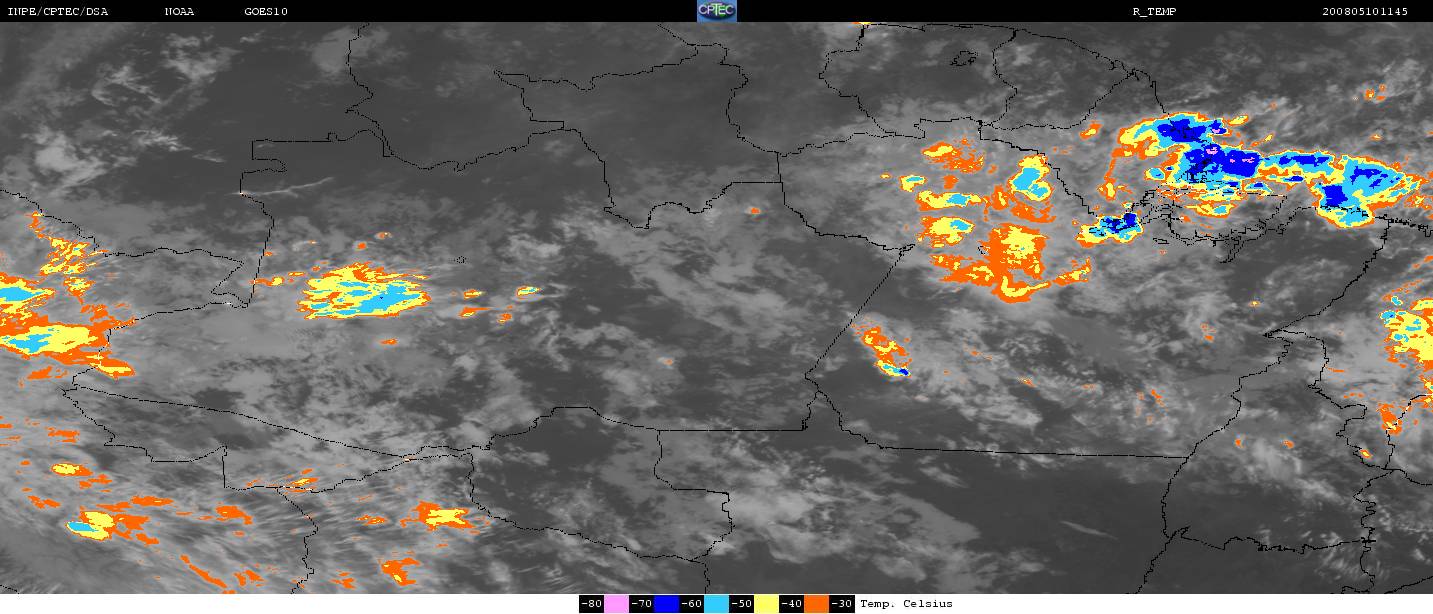Viewport: 1433px width, 614px height.
Task: Select the pink legend color swatch
Action: tap(616, 604)
